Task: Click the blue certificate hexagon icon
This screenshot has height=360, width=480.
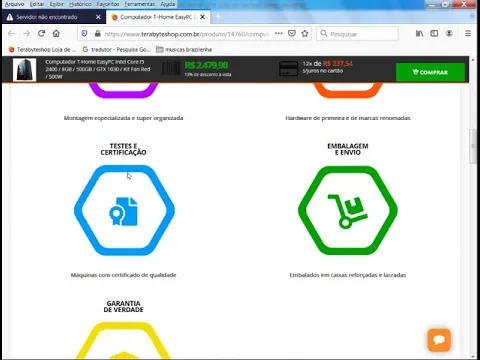Action: 124,211
